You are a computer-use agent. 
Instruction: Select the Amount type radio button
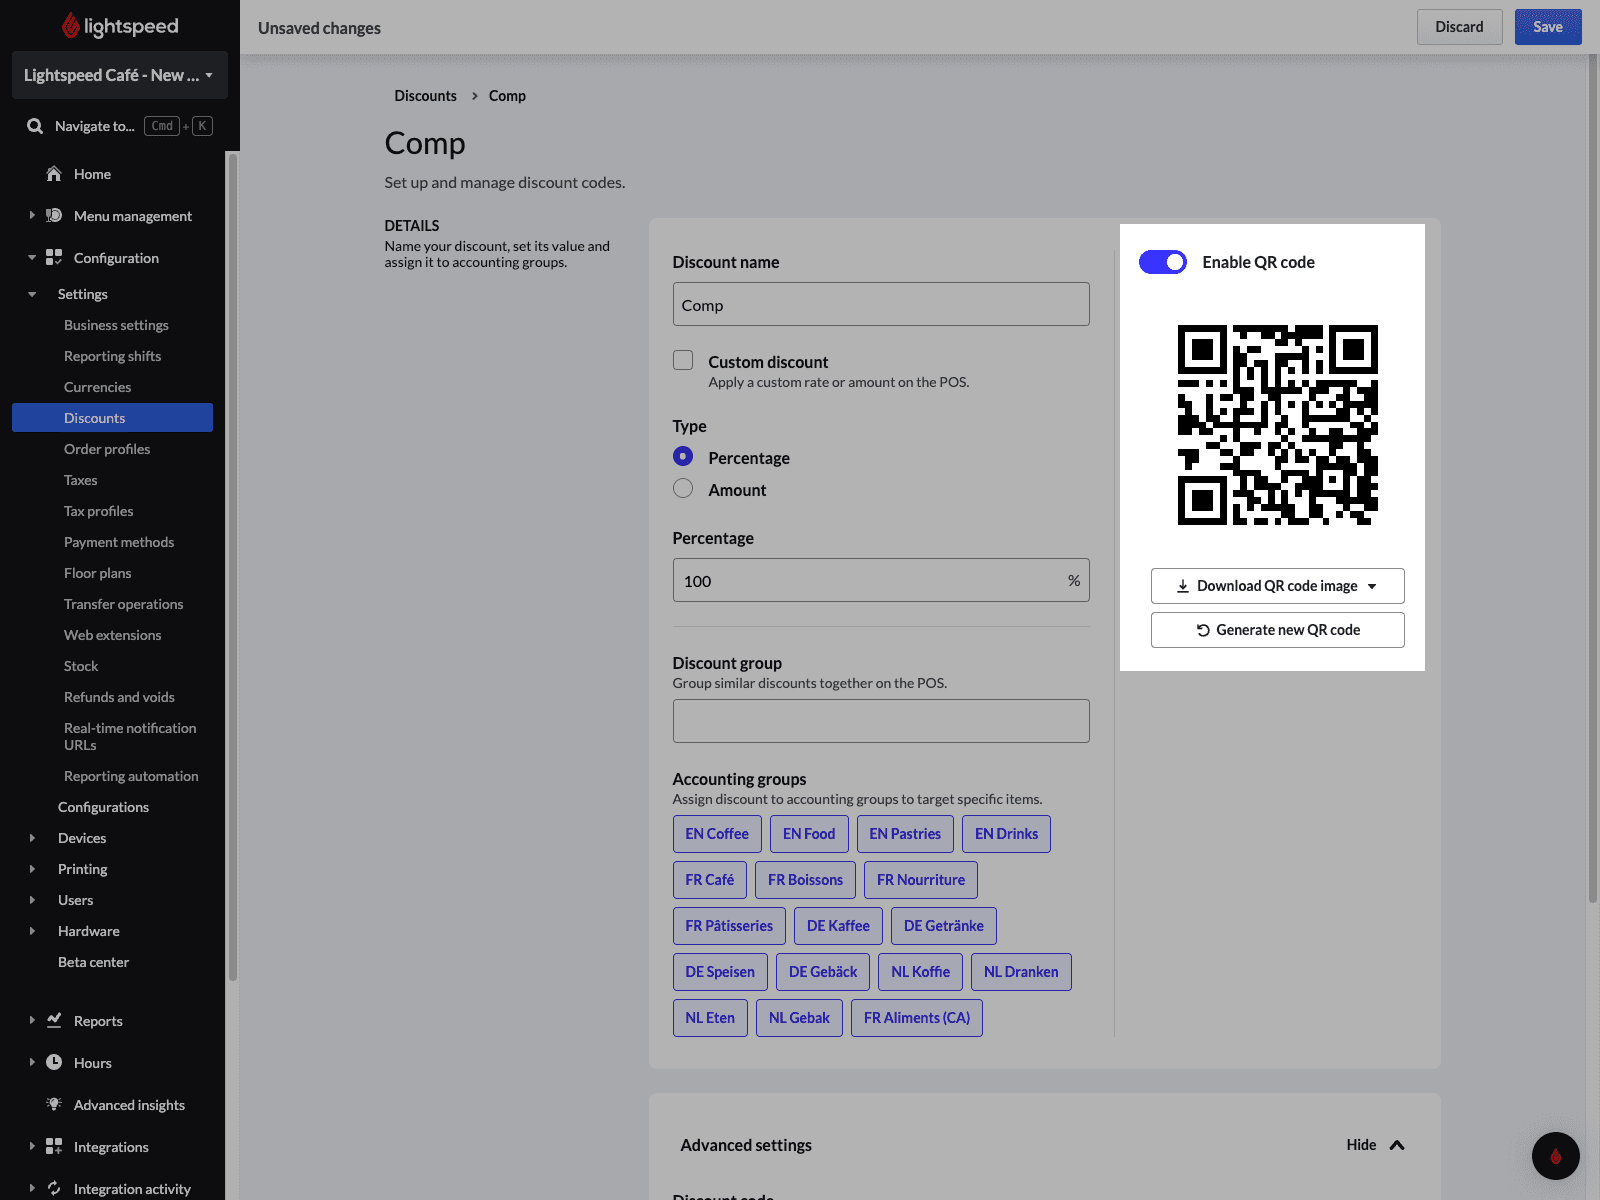pyautogui.click(x=683, y=489)
